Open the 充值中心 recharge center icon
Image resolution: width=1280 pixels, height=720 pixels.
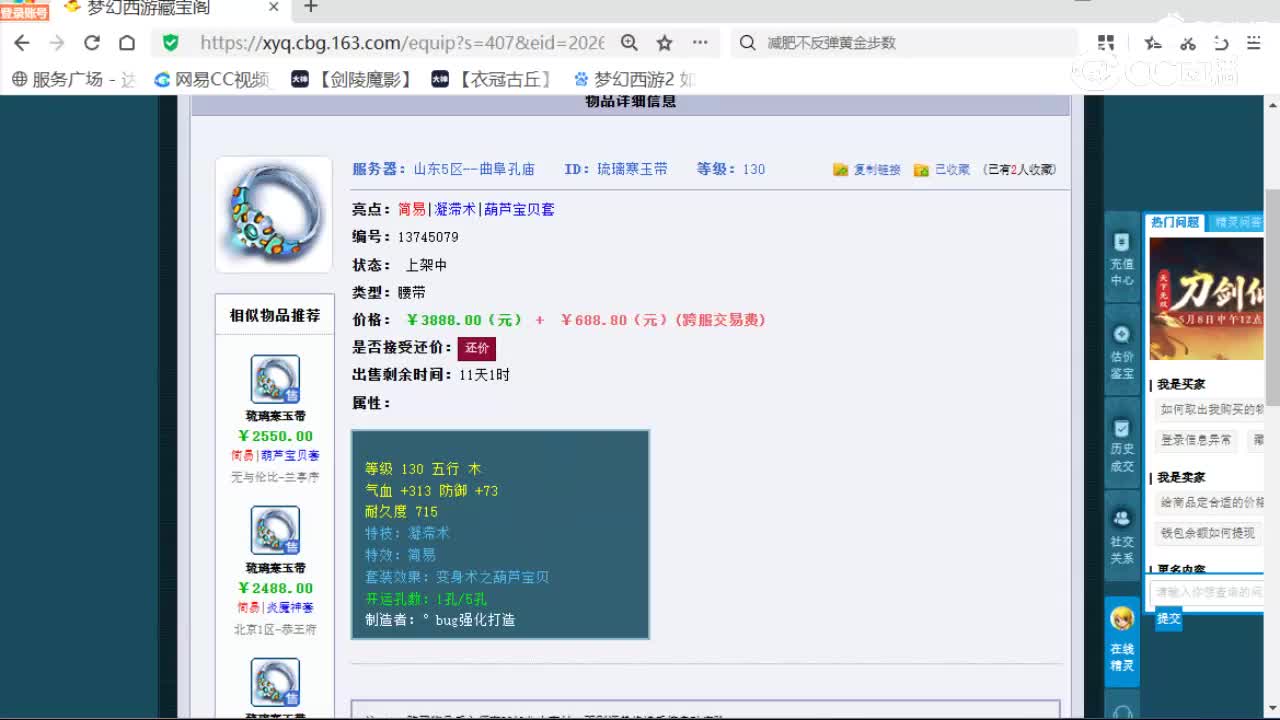click(x=1122, y=260)
